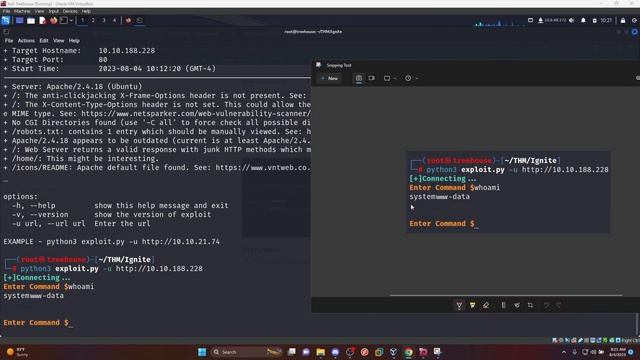Viewport: 640px width, 360px height.
Task: Open the VirtualBox Help menu
Action: pos(86,11)
